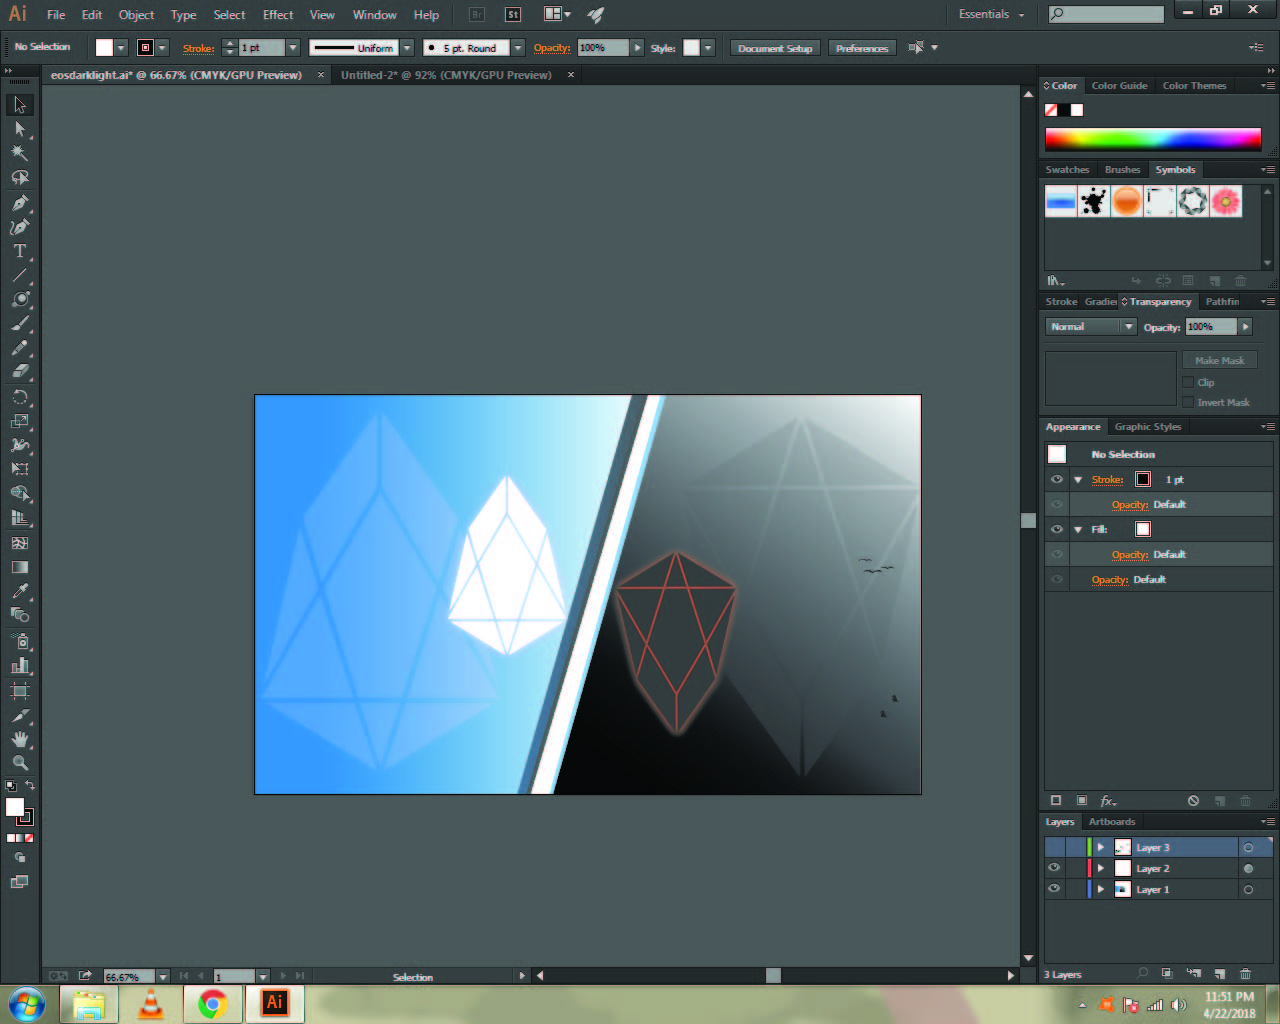Click the ink splatter symbol
Image resolution: width=1280 pixels, height=1024 pixels.
point(1094,201)
